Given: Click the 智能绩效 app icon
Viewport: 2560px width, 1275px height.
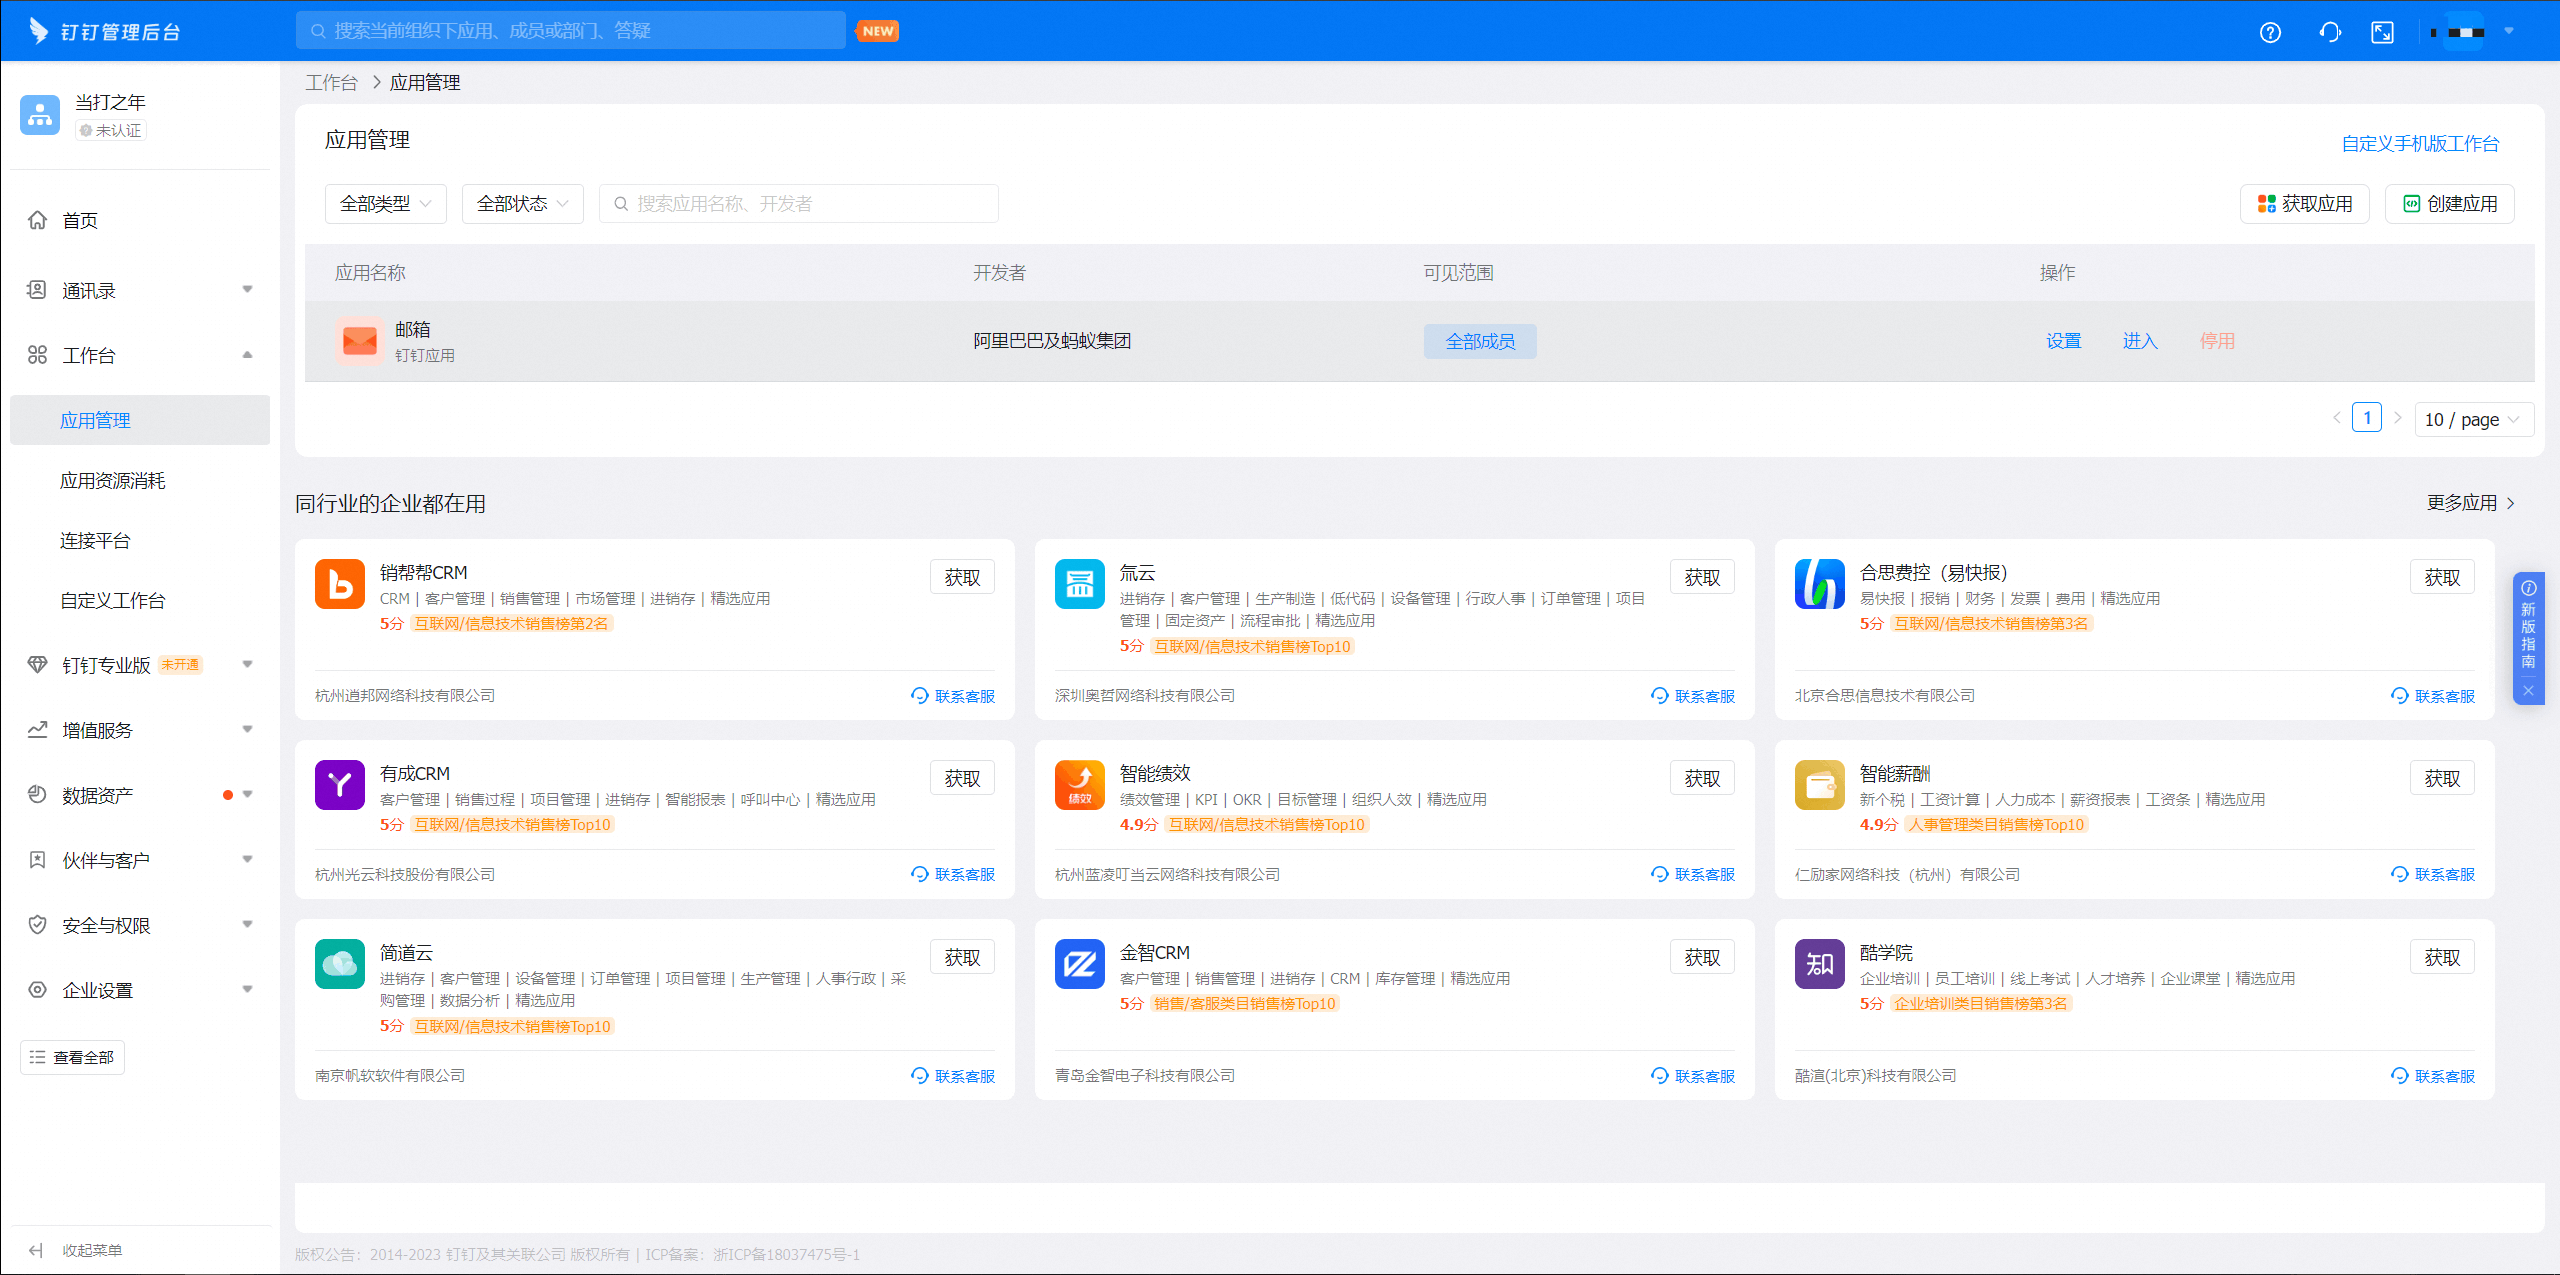Looking at the screenshot, I should pyautogui.click(x=1080, y=785).
